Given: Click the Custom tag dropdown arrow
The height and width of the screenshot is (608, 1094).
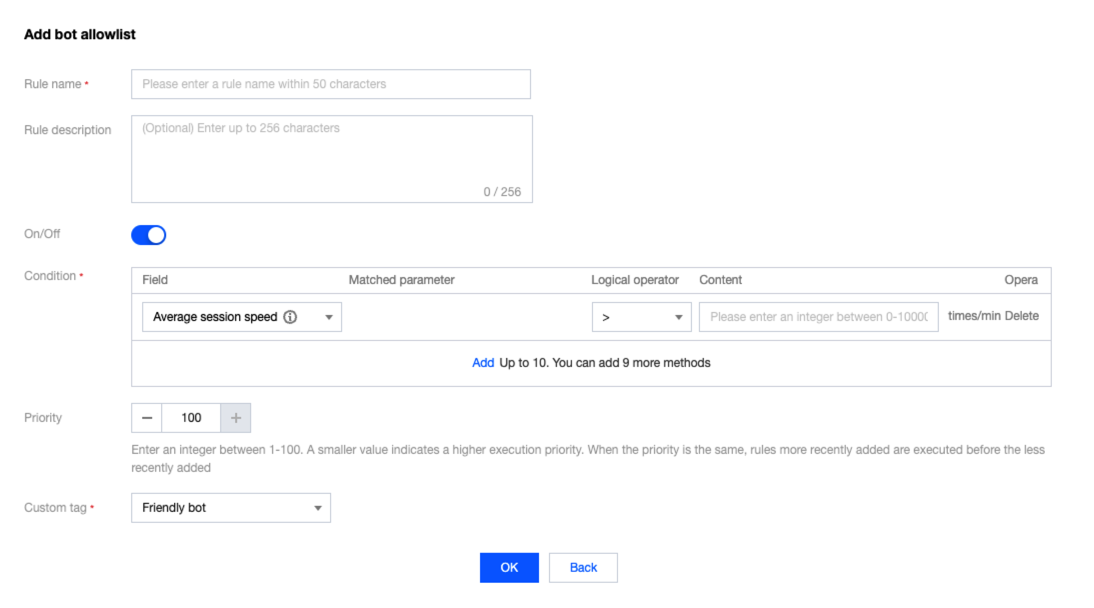Looking at the screenshot, I should (318, 508).
